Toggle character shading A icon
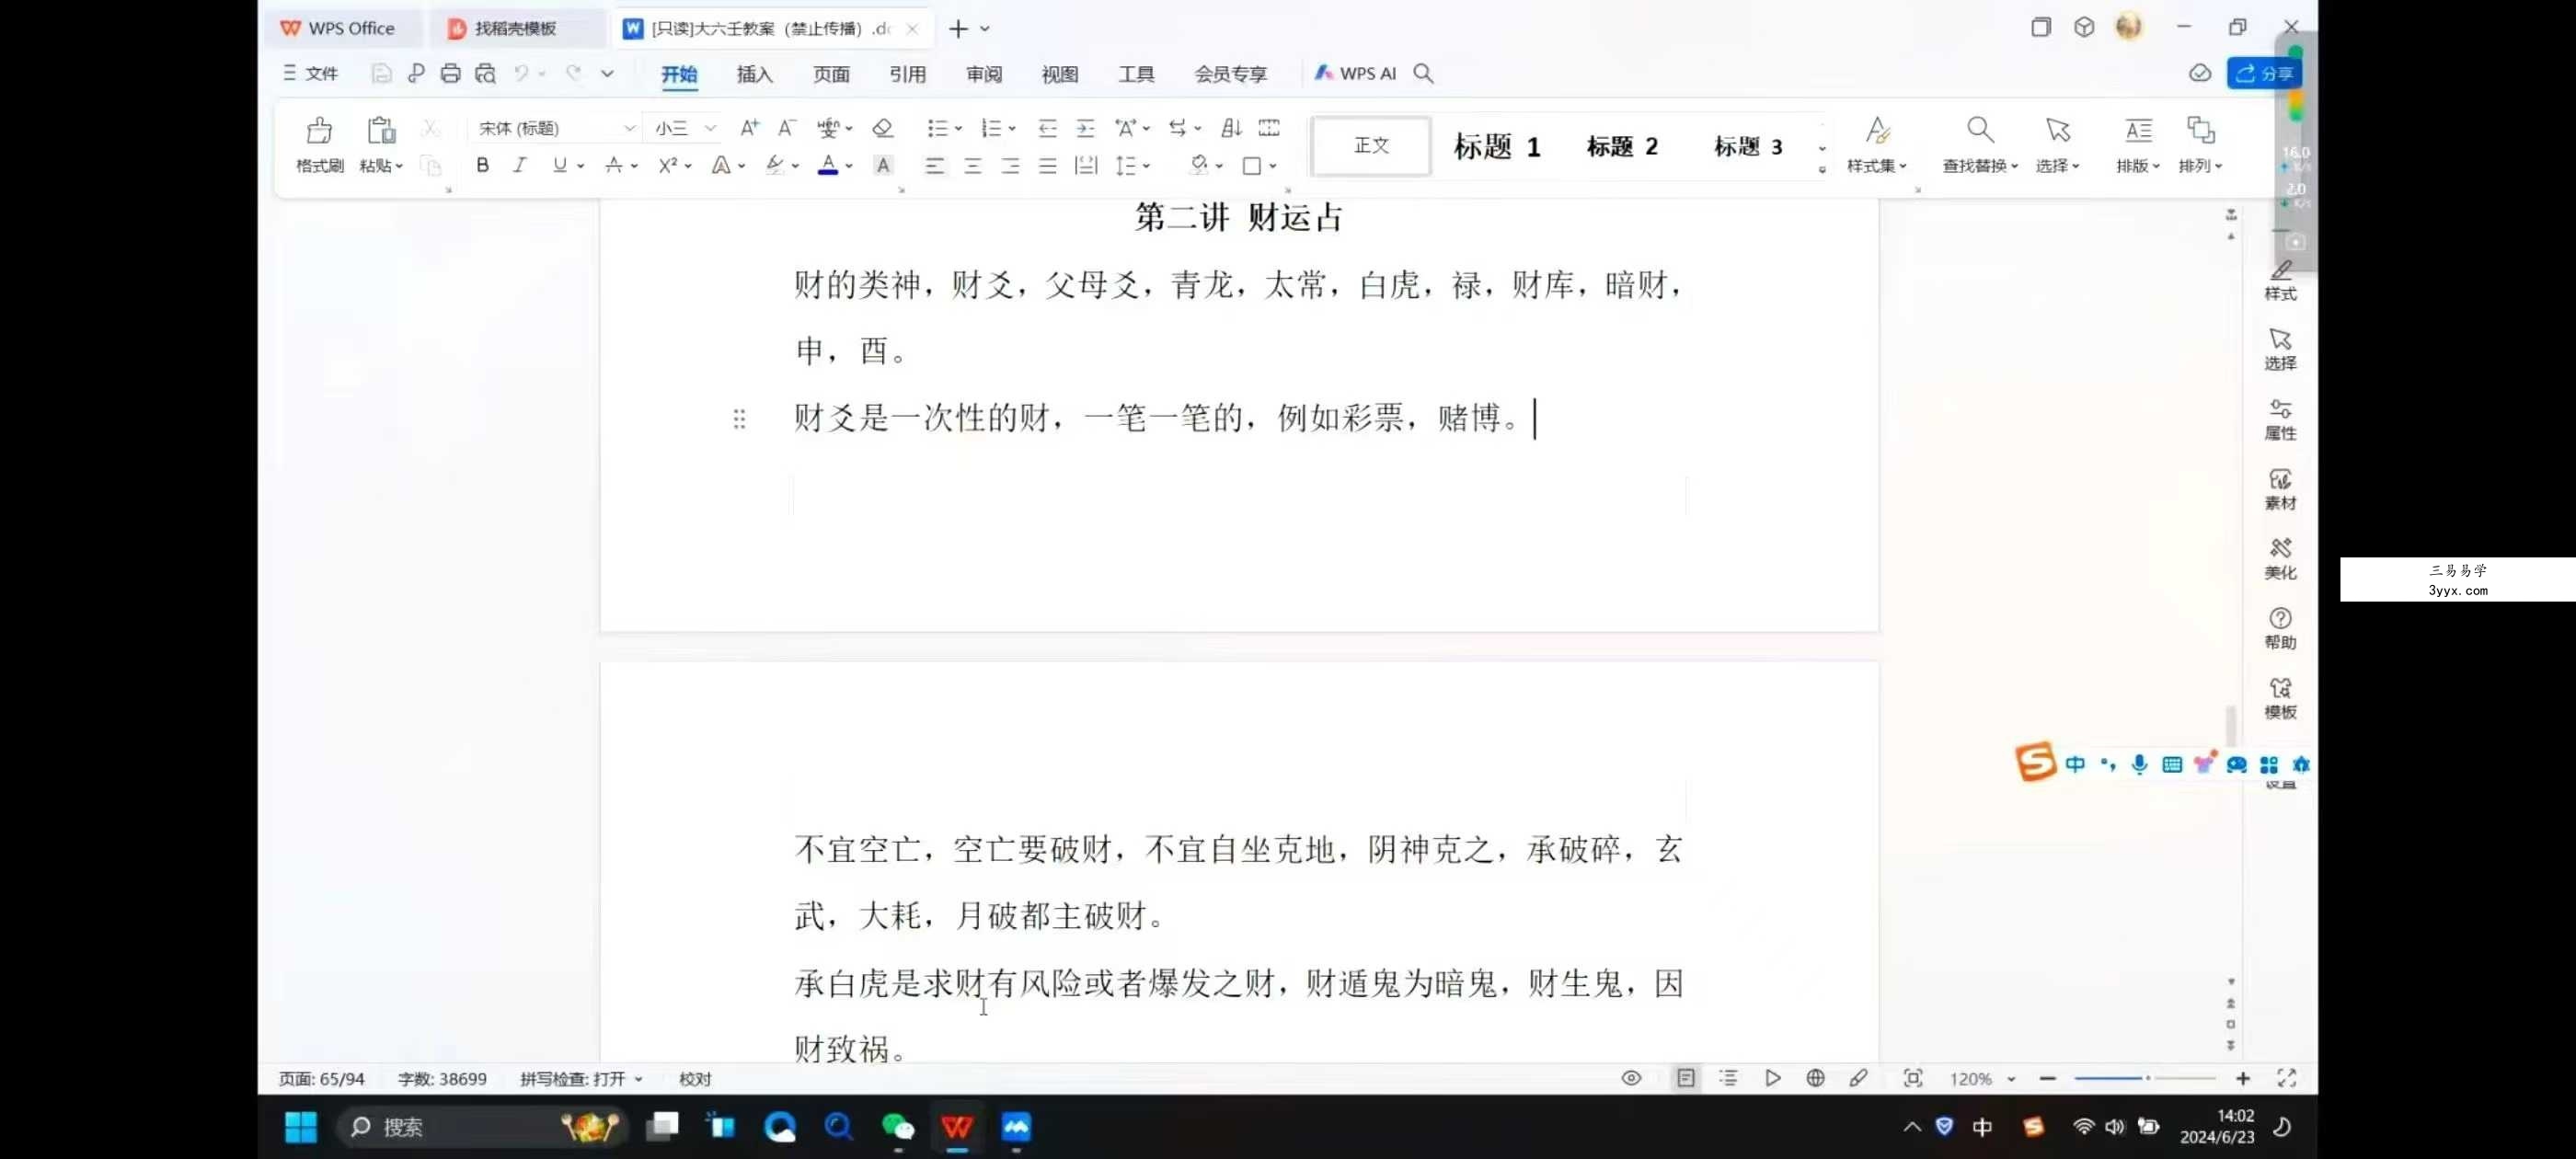Screen dimensions: 2576x1159 (x=883, y=166)
